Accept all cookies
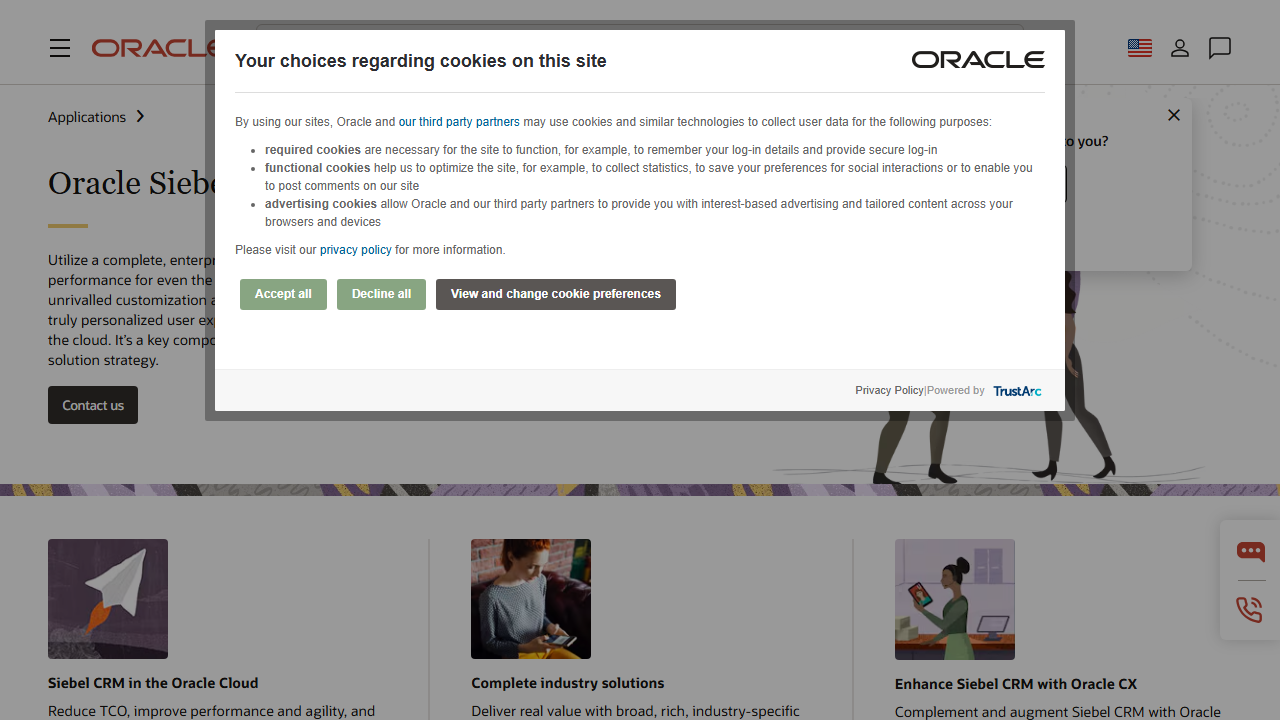 [x=283, y=294]
